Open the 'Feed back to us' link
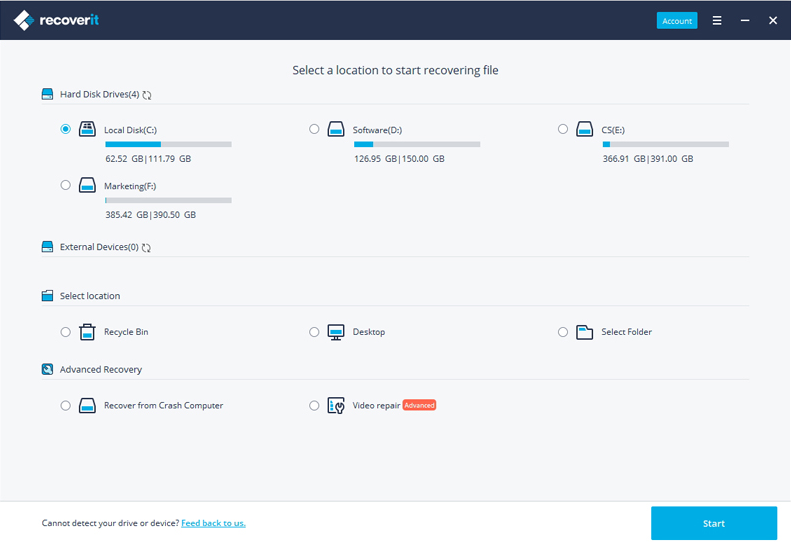Screen dimensions: 791x542 213,523
